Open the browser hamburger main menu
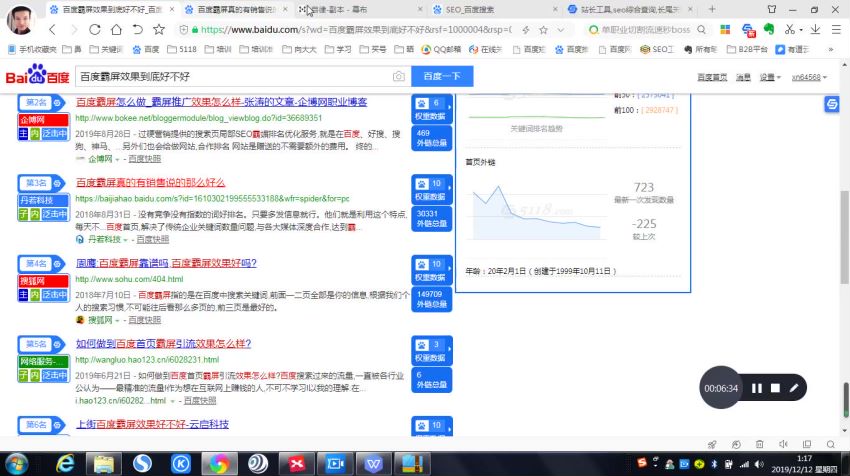 tap(836, 30)
